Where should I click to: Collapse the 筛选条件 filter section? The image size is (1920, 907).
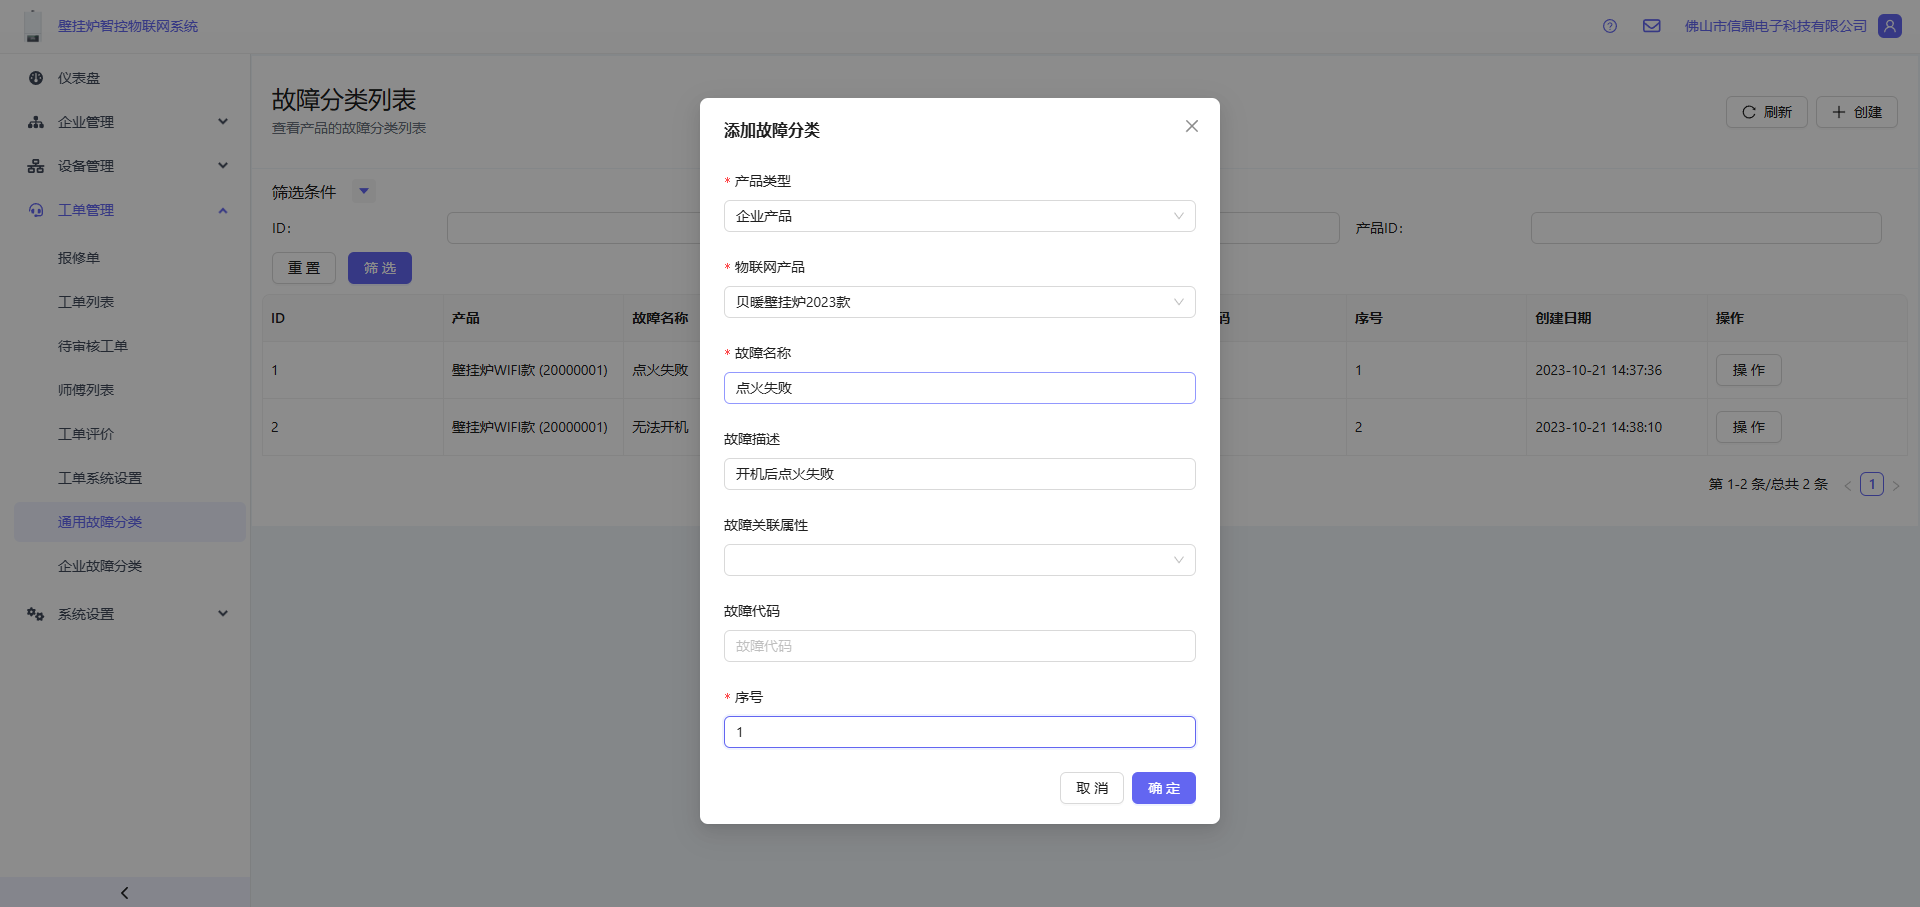click(364, 191)
